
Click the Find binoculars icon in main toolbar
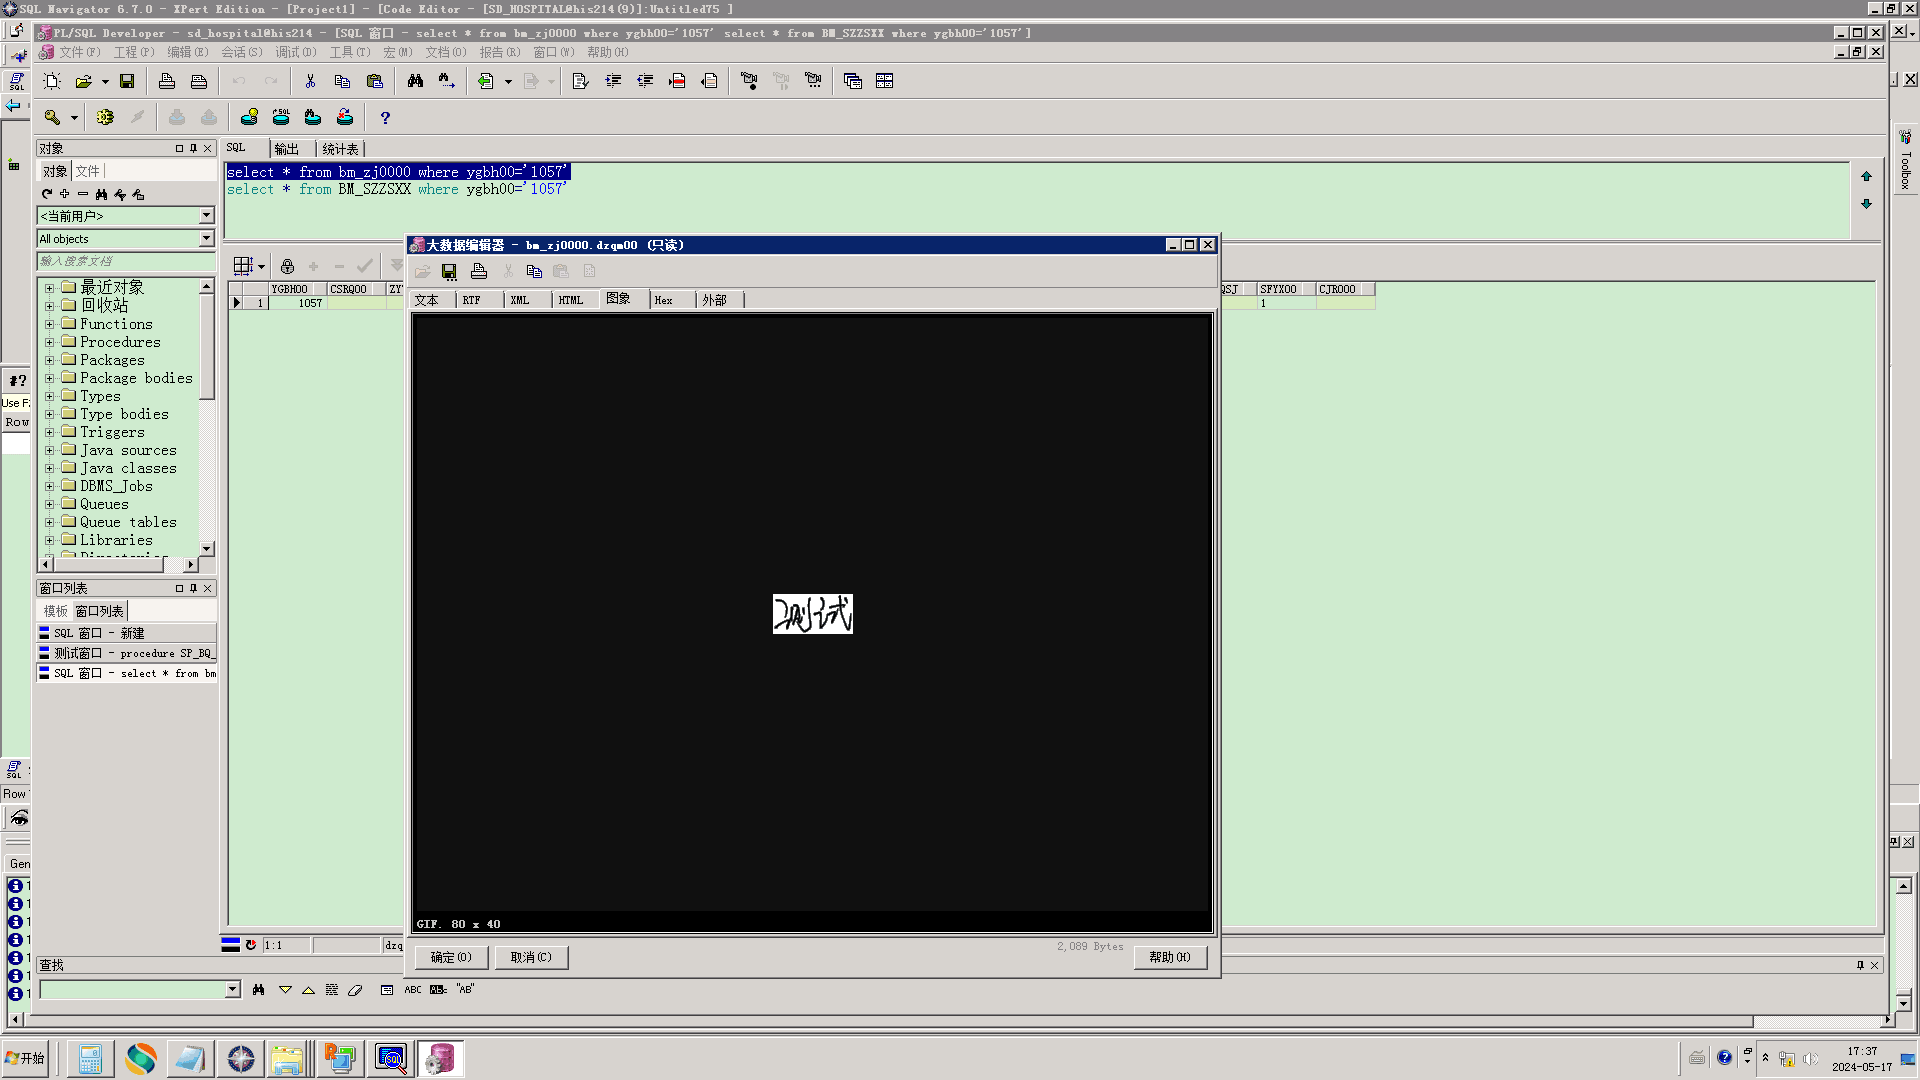[x=415, y=81]
